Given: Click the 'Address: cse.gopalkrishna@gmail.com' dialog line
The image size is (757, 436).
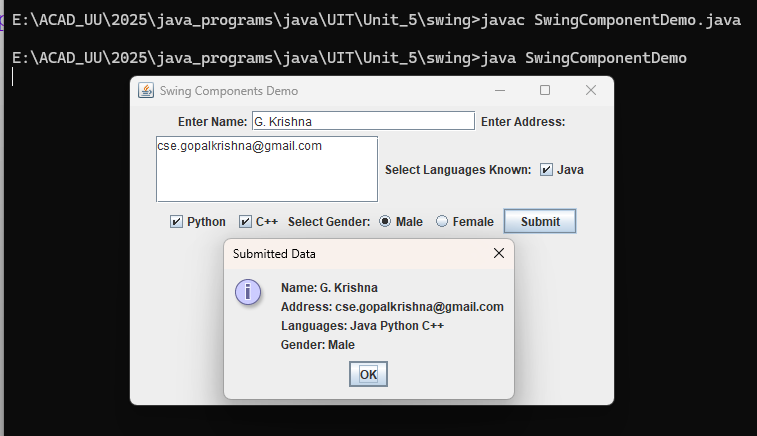Looking at the screenshot, I should click(x=392, y=307).
